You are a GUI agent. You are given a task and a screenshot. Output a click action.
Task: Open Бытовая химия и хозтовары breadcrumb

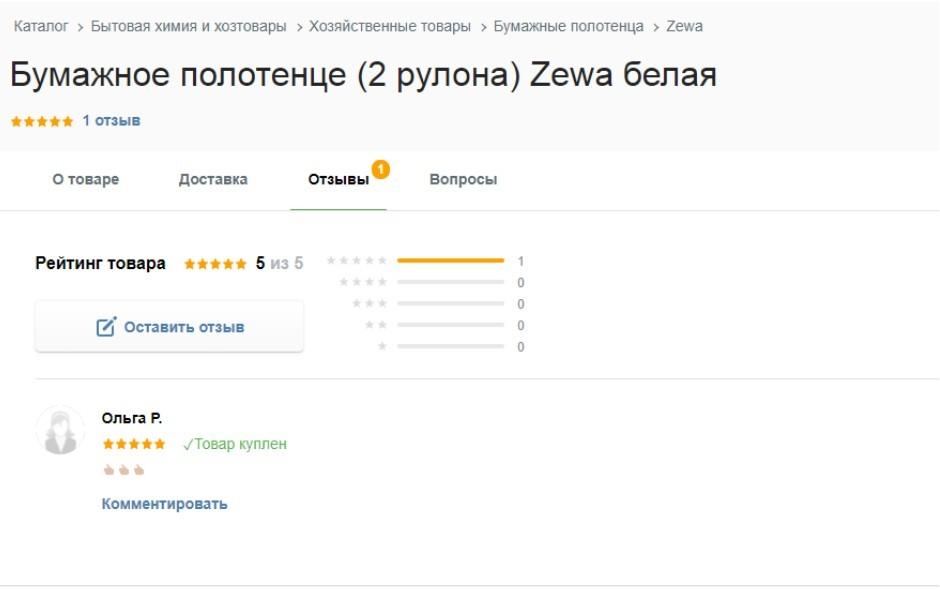(188, 26)
